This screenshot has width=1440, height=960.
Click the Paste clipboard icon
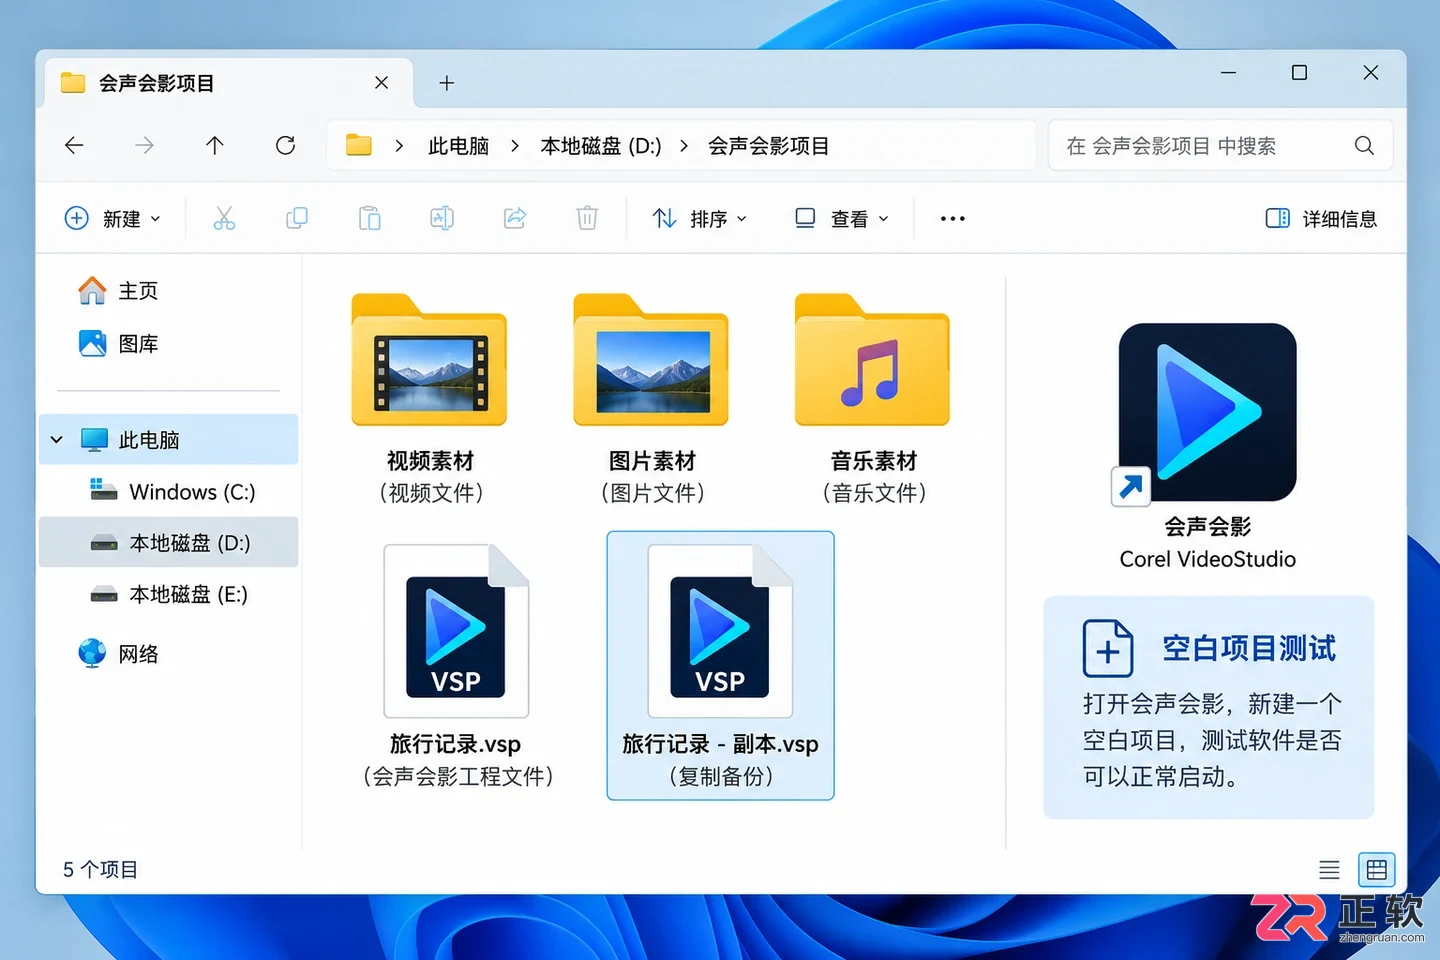(370, 218)
